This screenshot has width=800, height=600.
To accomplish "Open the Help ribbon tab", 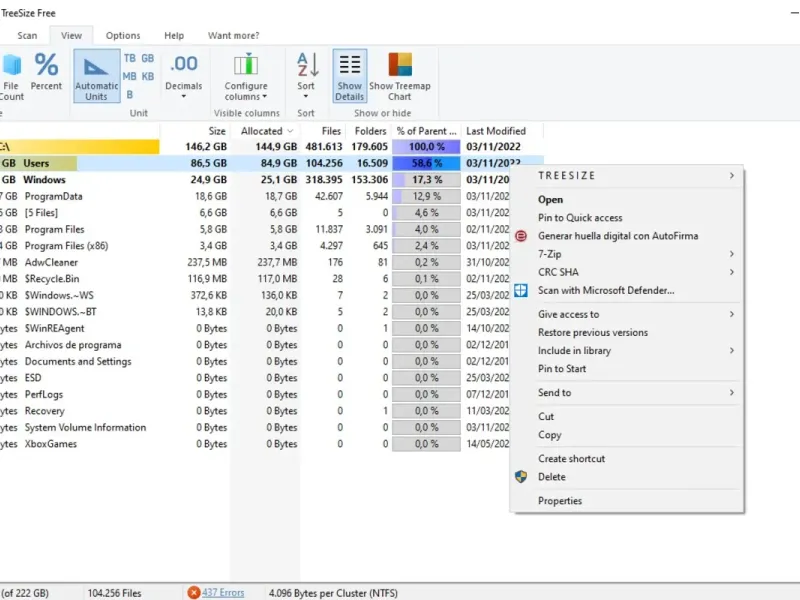I will (x=174, y=35).
